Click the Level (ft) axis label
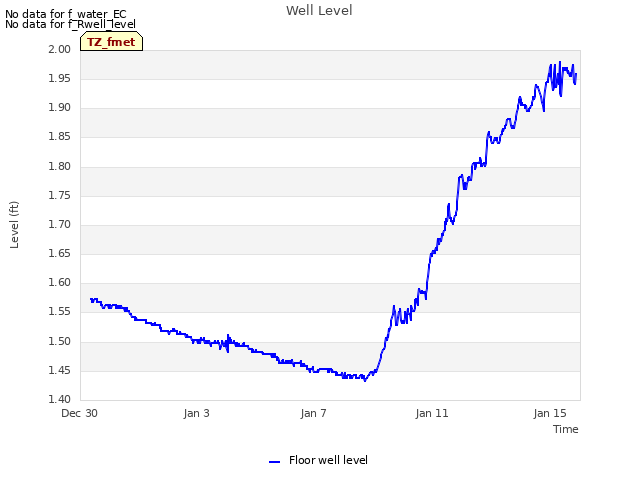Image resolution: width=640 pixels, height=480 pixels. 14,224
